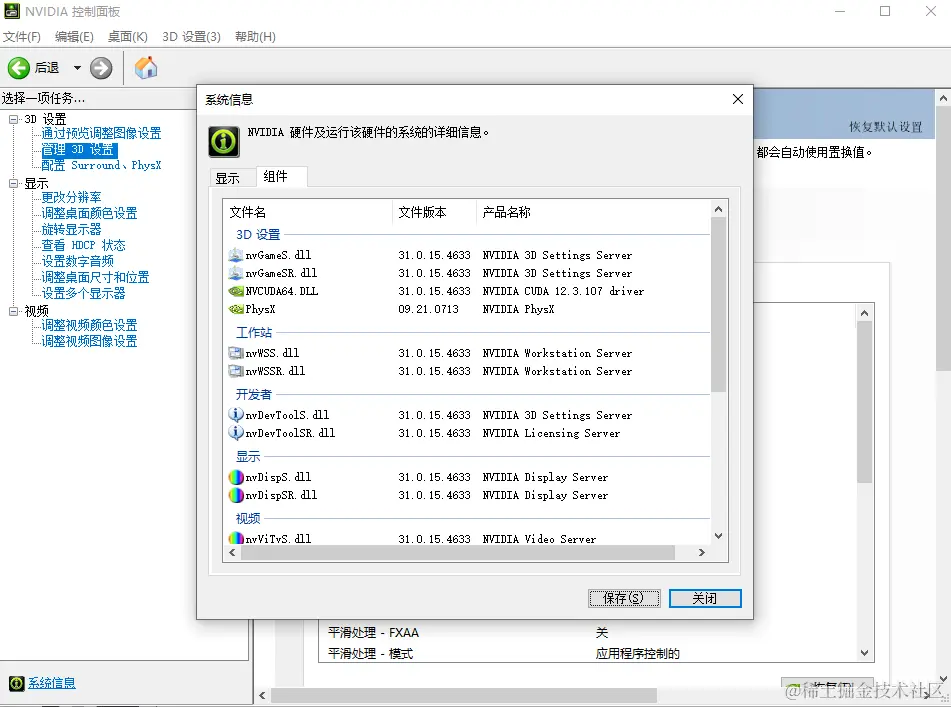This screenshot has height=707, width=951.
Task: Click the component list horizontal scrollbar thumb
Action: point(457,552)
